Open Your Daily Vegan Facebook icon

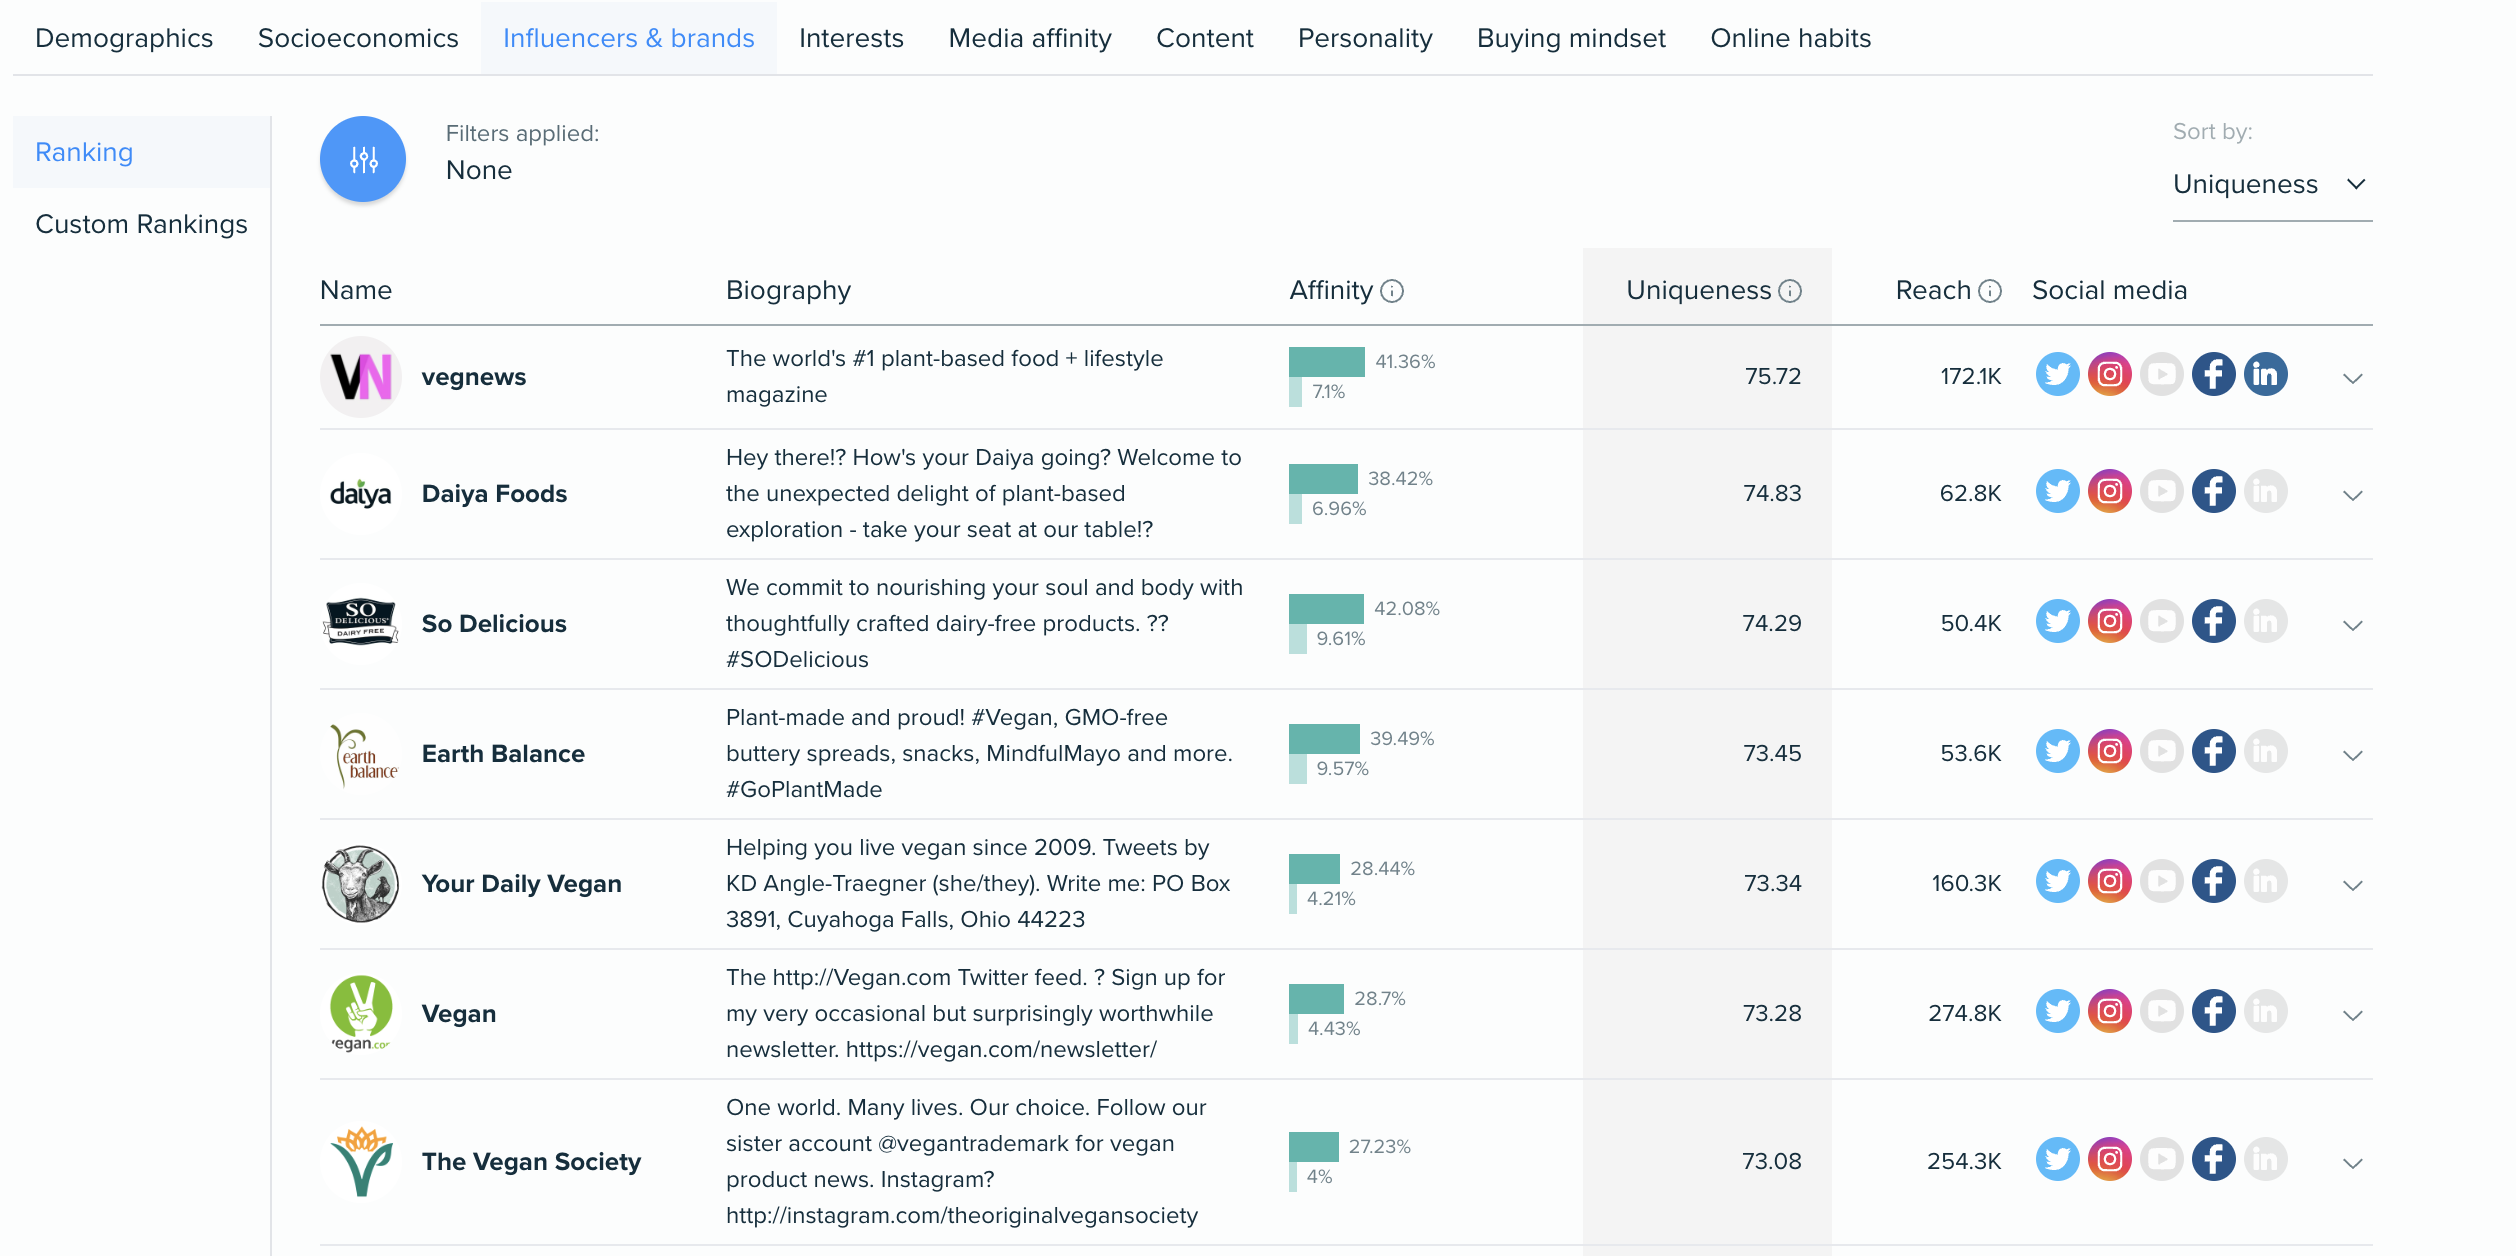point(2213,882)
